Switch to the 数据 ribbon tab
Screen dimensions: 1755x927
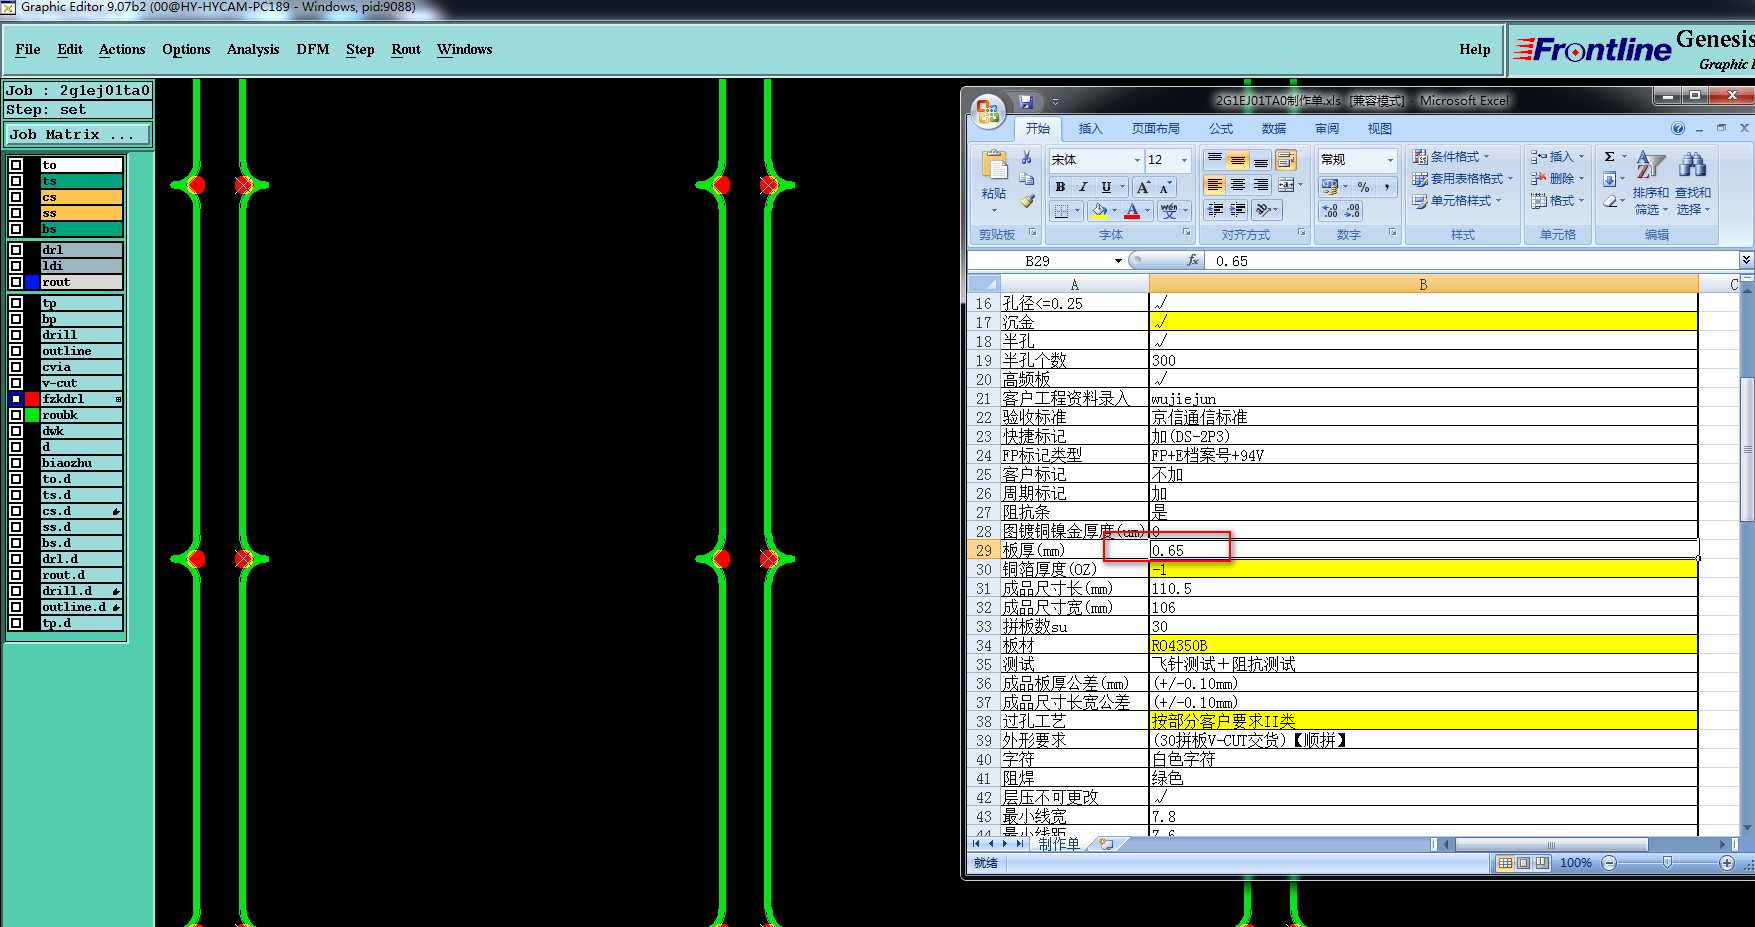click(x=1273, y=128)
